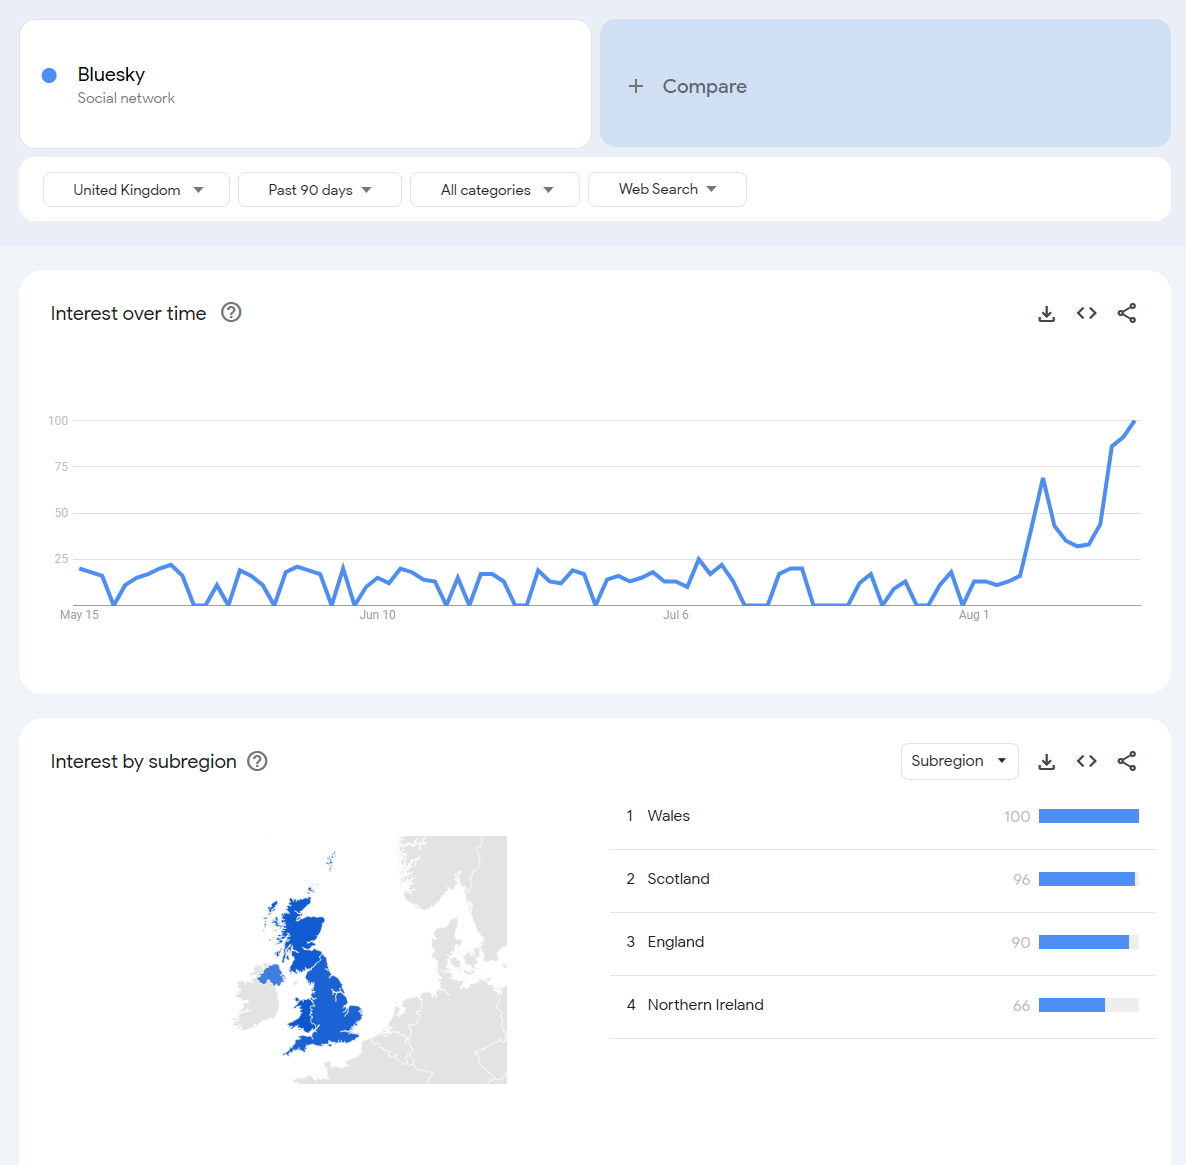Image resolution: width=1186 pixels, height=1165 pixels.
Task: Open embed code for subregion section
Action: coord(1086,762)
